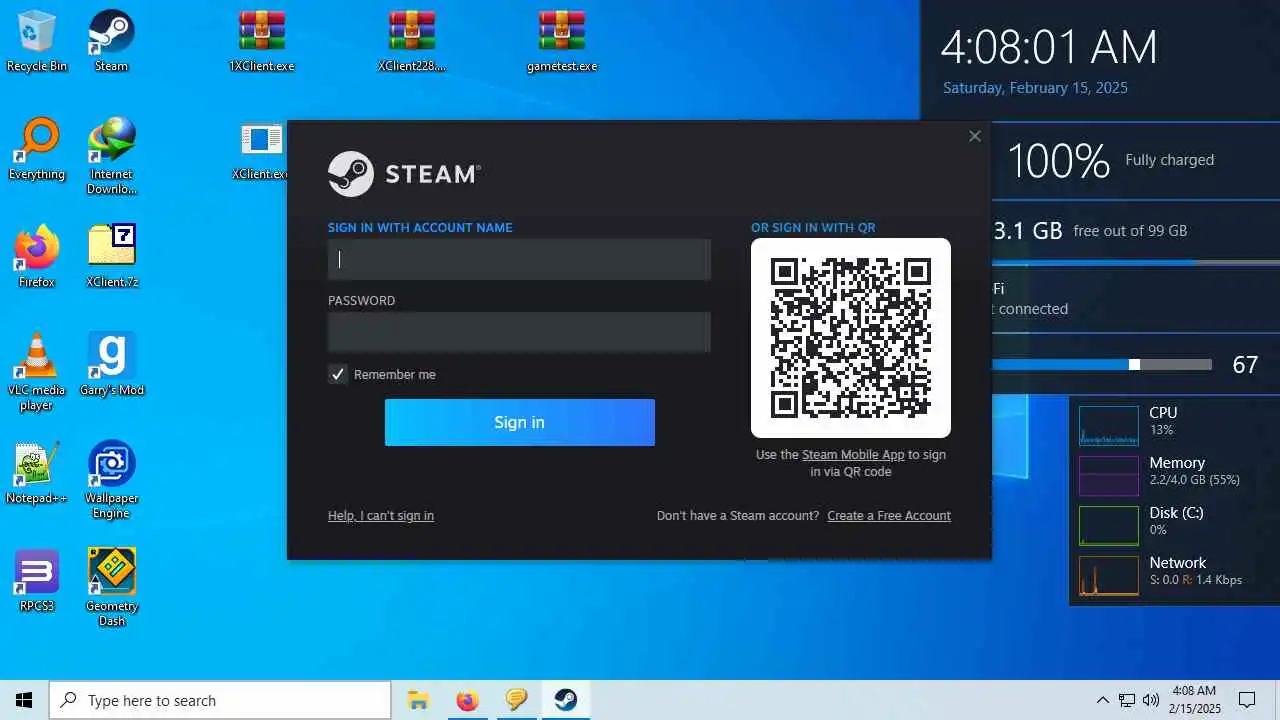
Task: Open the Windows Start menu
Action: (x=24, y=700)
